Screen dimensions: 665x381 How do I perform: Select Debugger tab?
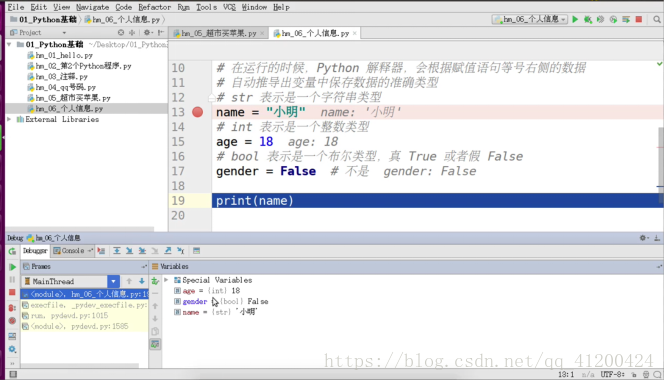pos(35,251)
